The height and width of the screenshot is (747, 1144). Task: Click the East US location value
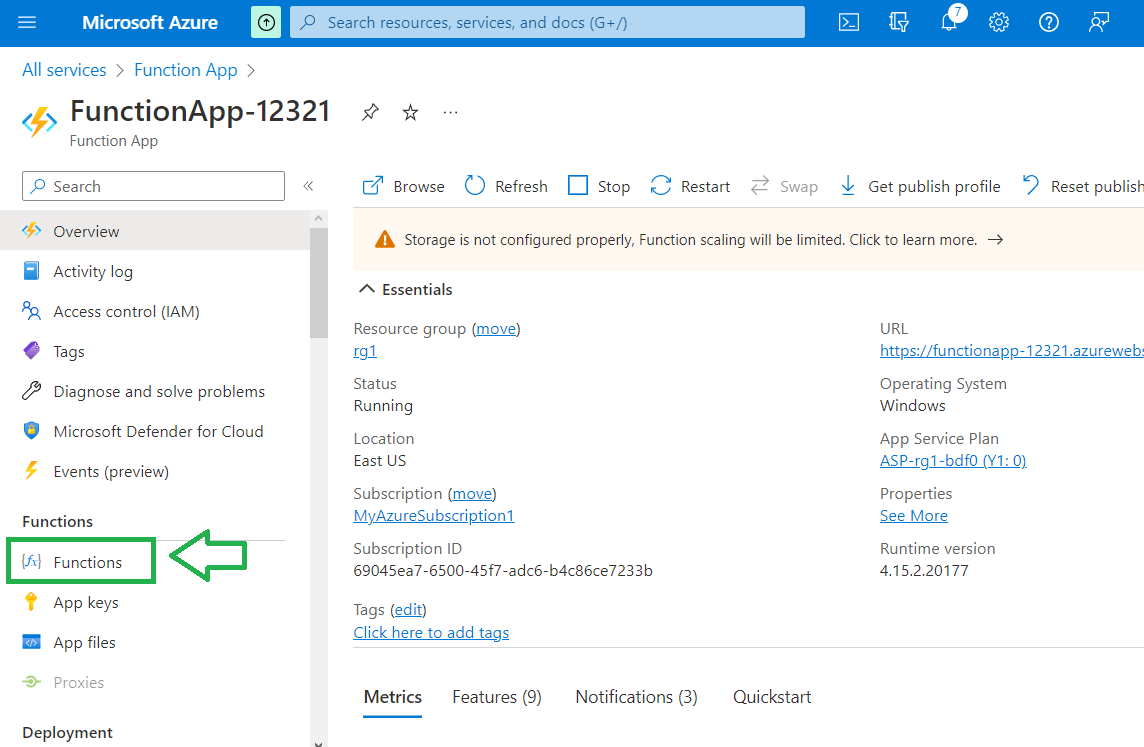click(x=379, y=461)
